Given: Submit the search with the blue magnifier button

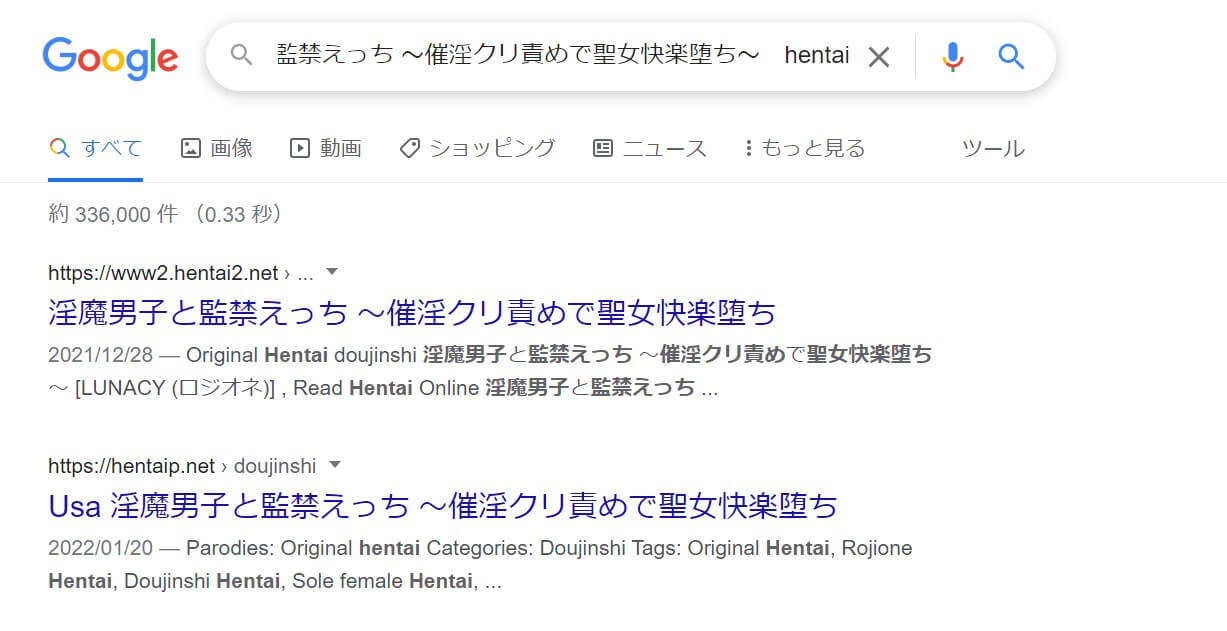Looking at the screenshot, I should click(x=1012, y=57).
